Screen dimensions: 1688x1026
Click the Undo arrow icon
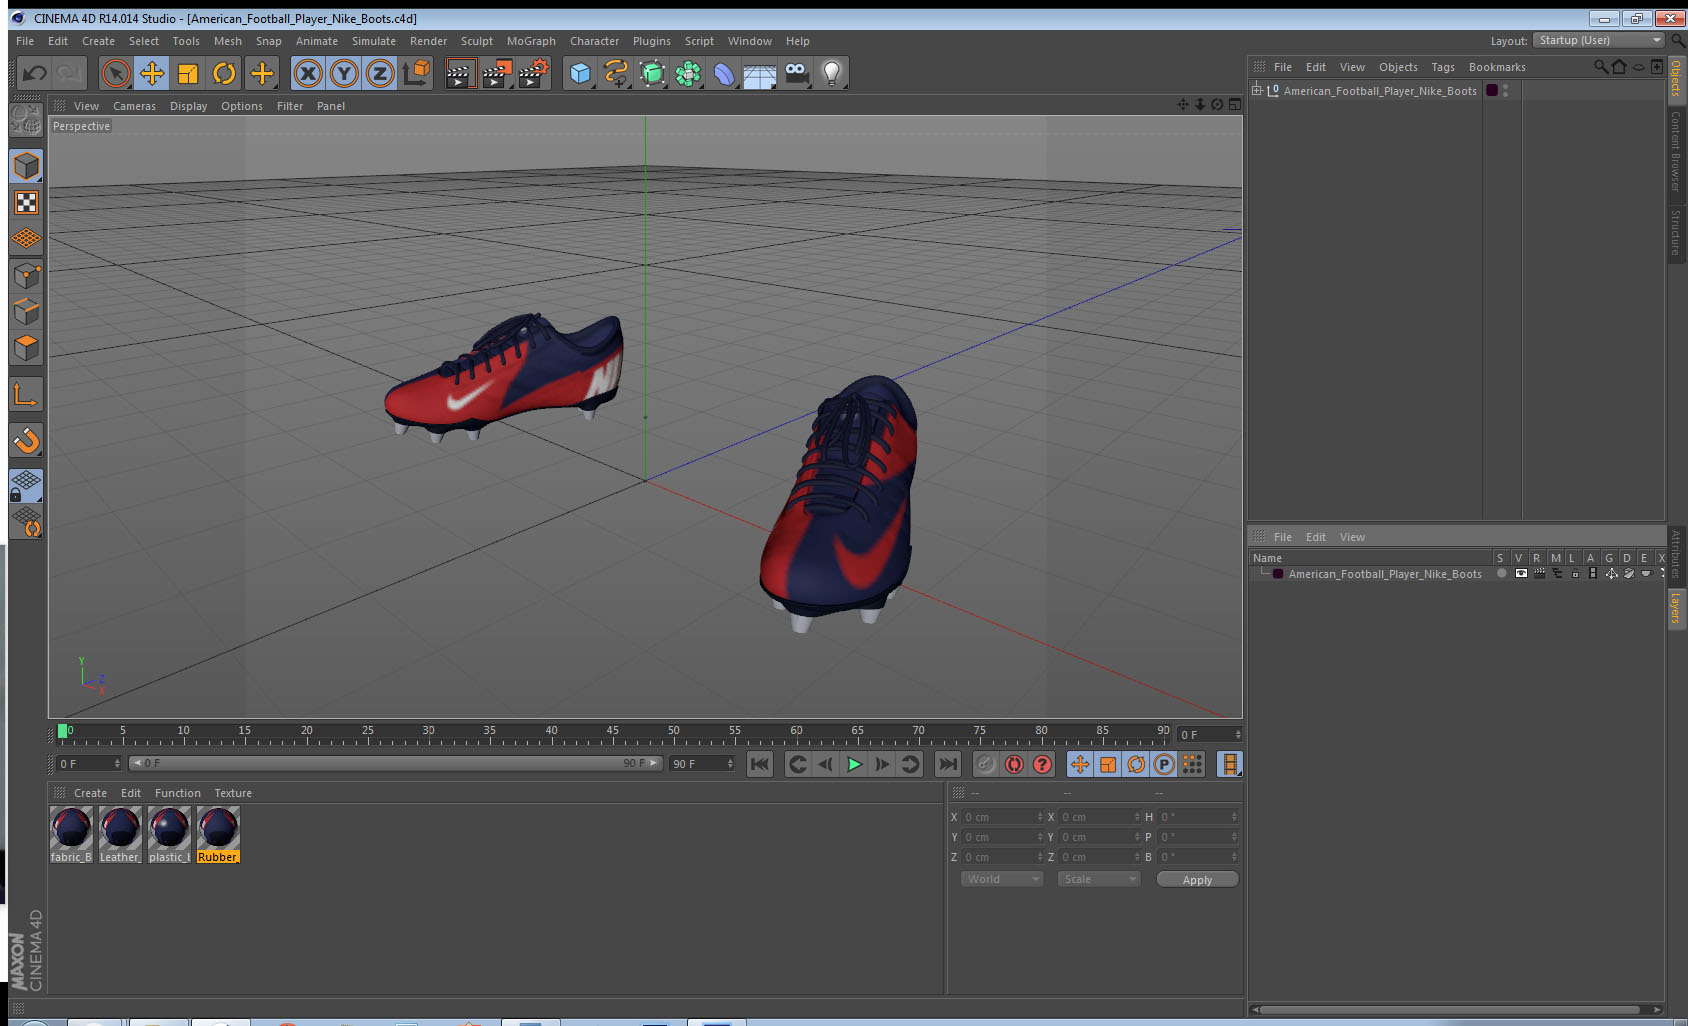pyautogui.click(x=35, y=73)
